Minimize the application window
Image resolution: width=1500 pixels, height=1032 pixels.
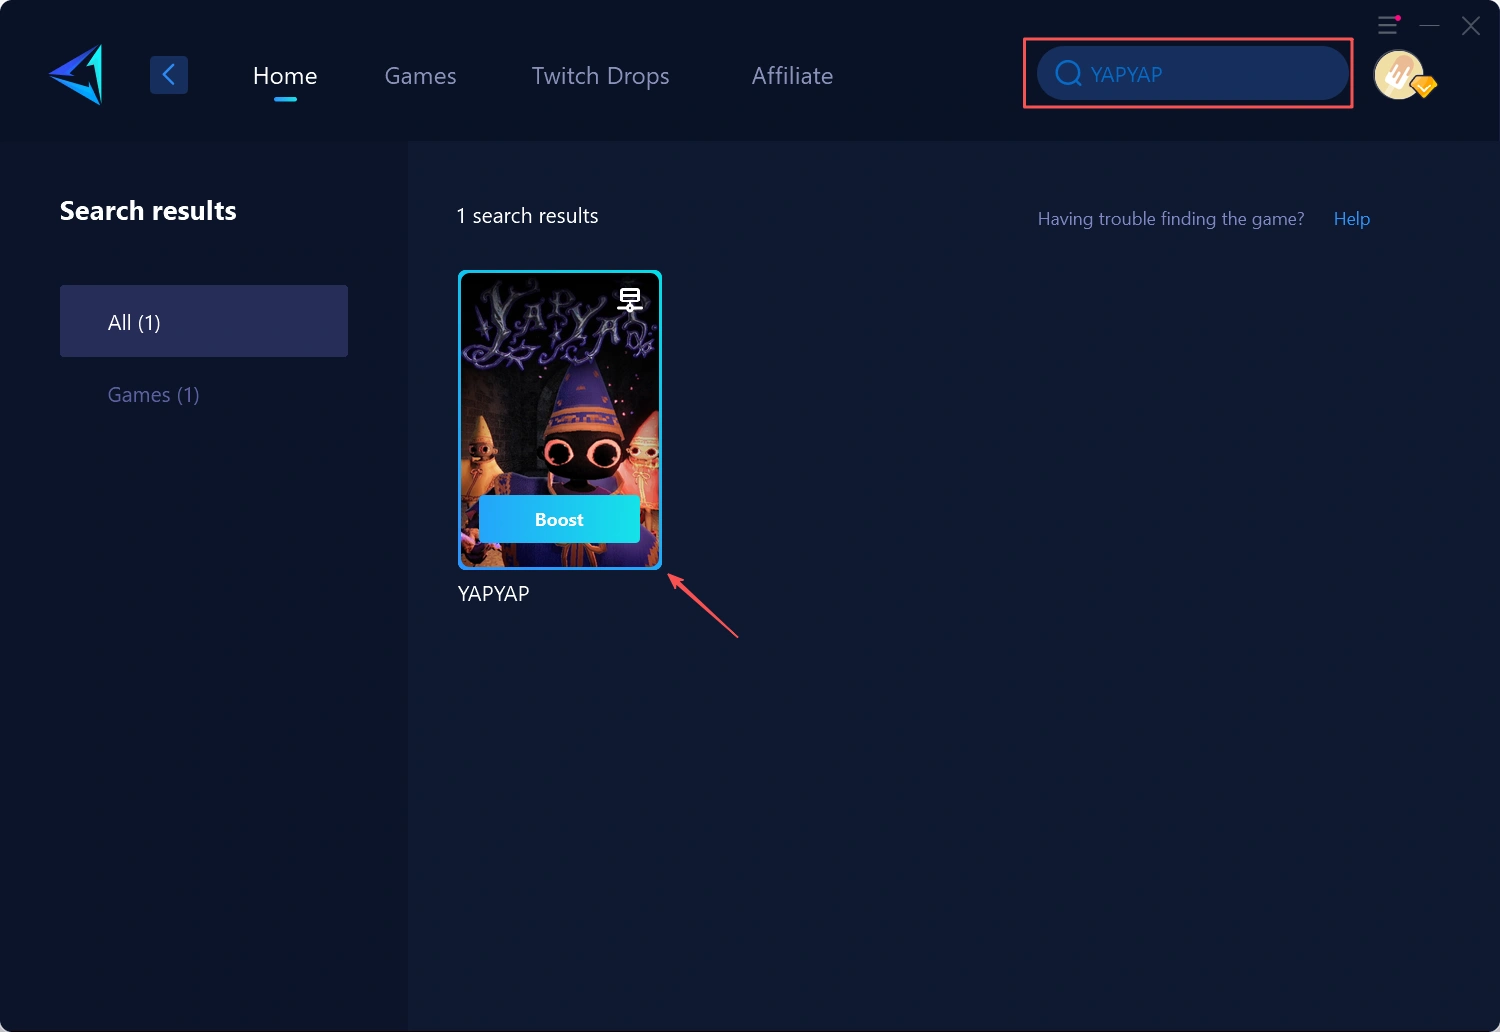pyautogui.click(x=1430, y=26)
